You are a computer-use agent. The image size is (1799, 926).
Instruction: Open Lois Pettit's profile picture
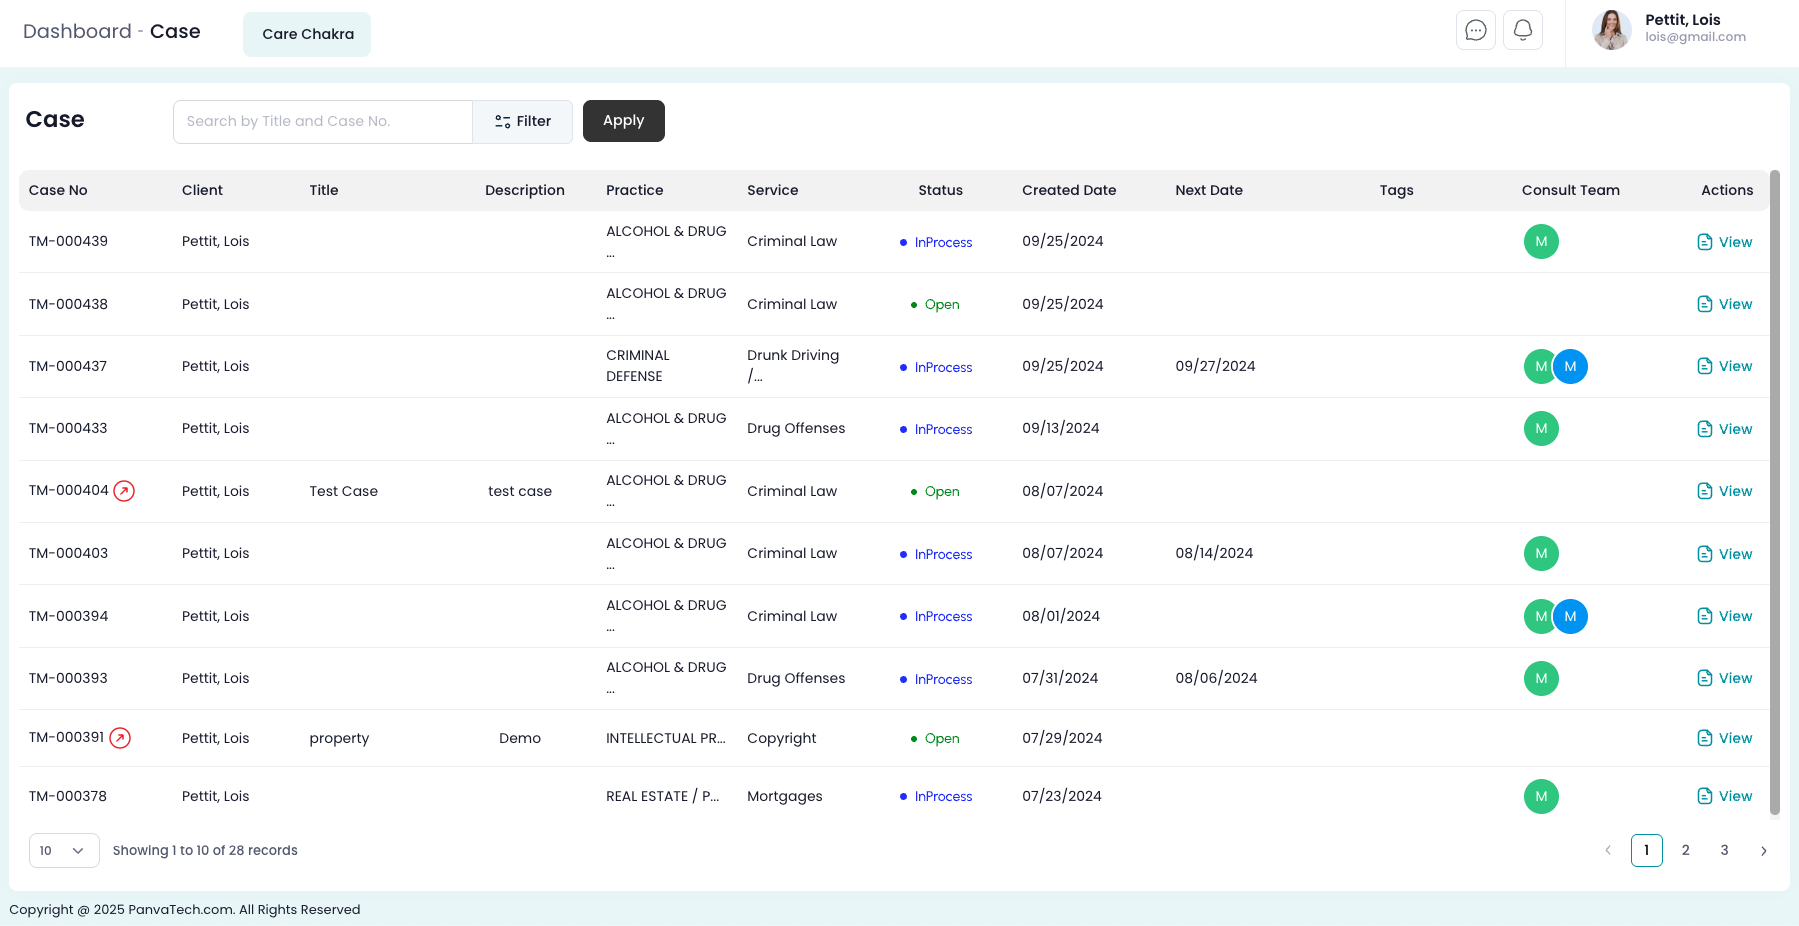click(x=1611, y=30)
